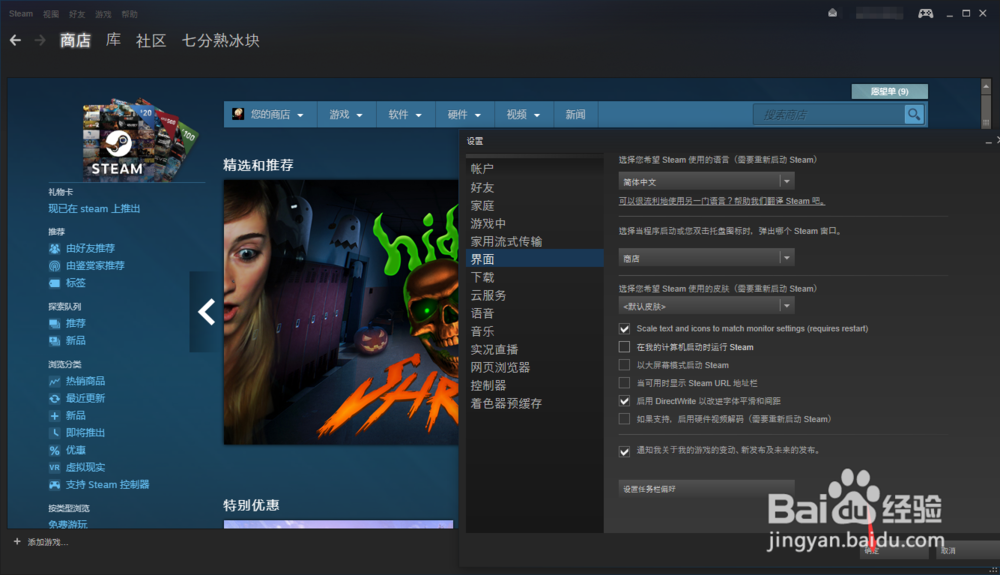Click the 探索队列 推荐 icon
Screen dimensions: 1000x575
55,324
